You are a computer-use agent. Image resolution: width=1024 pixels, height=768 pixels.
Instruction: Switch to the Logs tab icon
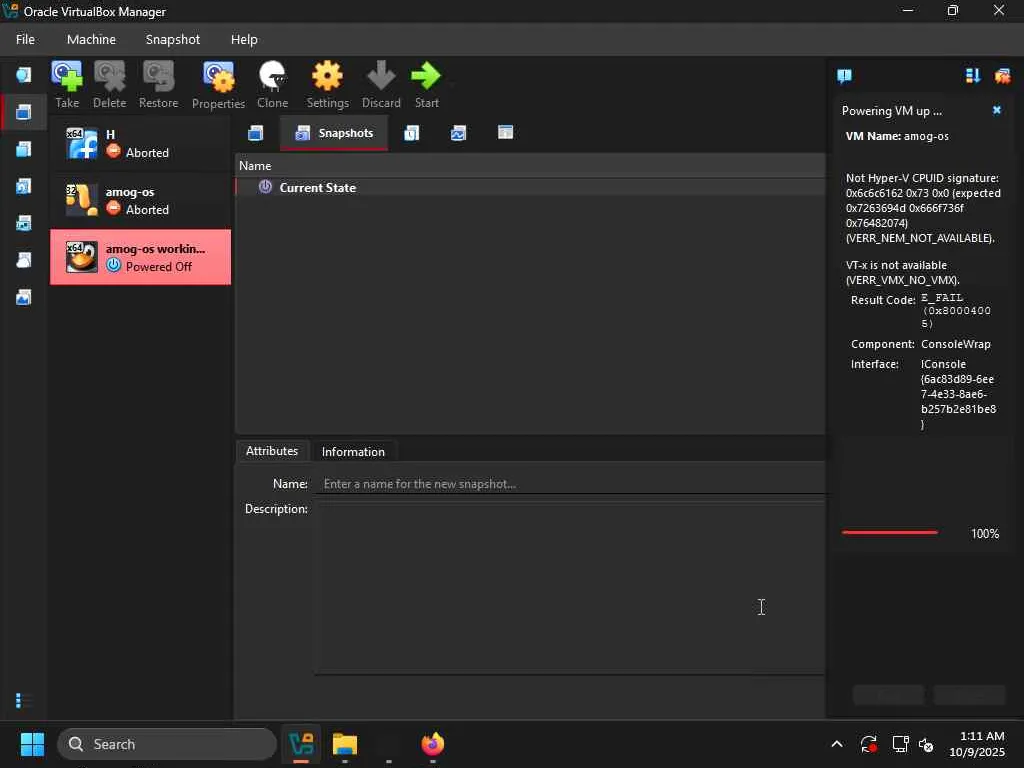pos(411,133)
